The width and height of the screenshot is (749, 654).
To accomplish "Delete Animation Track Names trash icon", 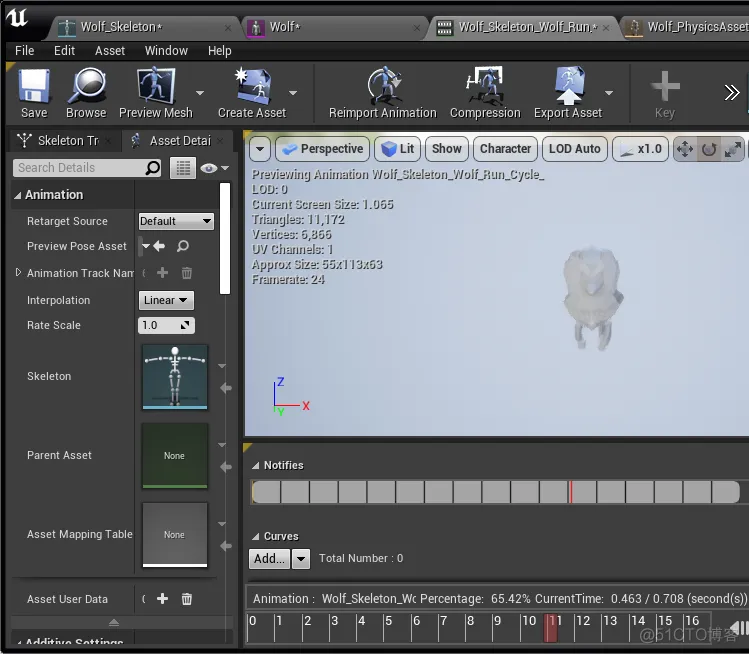I will pos(187,273).
